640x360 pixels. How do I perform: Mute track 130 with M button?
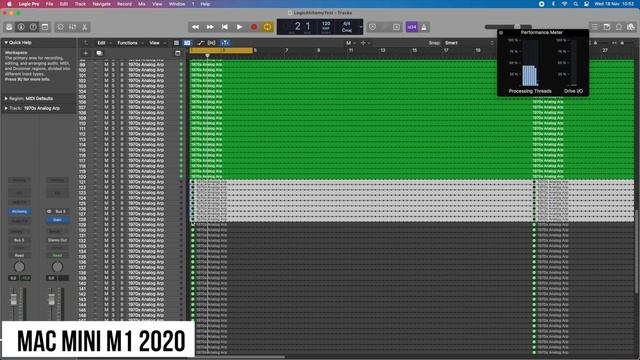106,230
